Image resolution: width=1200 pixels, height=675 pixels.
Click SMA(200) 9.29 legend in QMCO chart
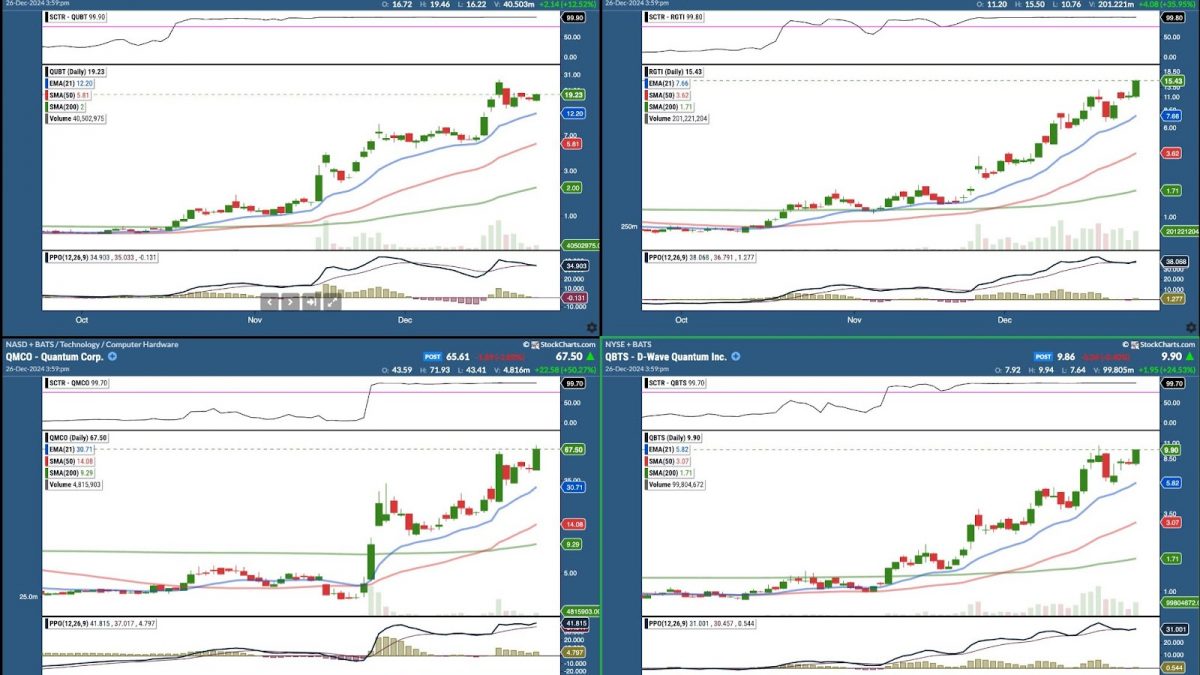tap(72, 473)
